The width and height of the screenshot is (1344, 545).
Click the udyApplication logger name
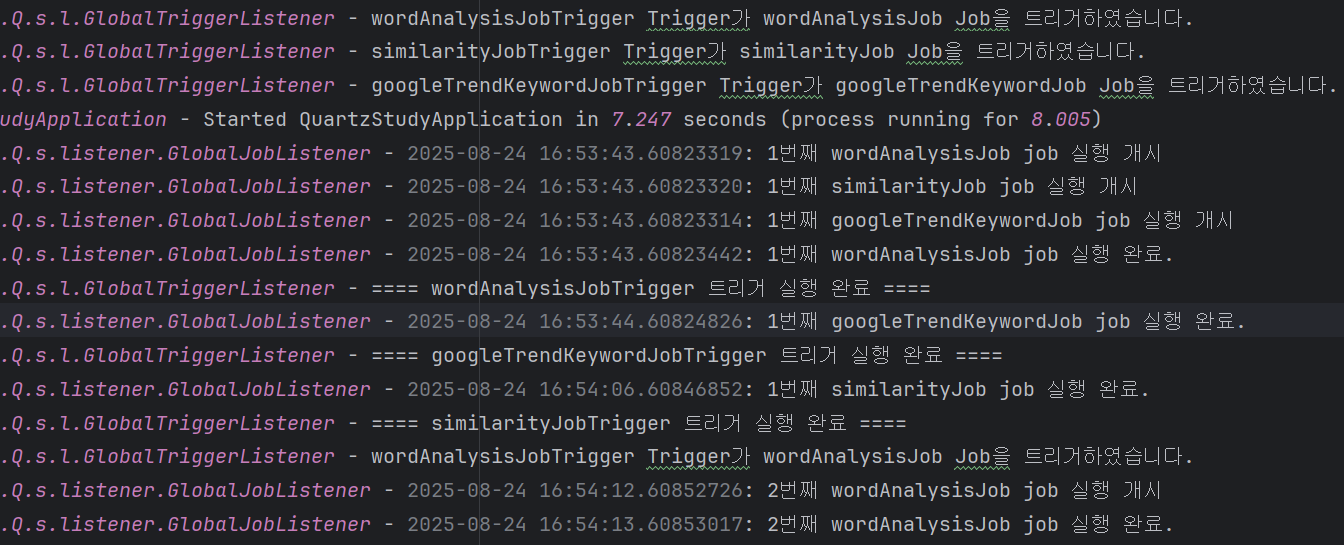pos(83,119)
